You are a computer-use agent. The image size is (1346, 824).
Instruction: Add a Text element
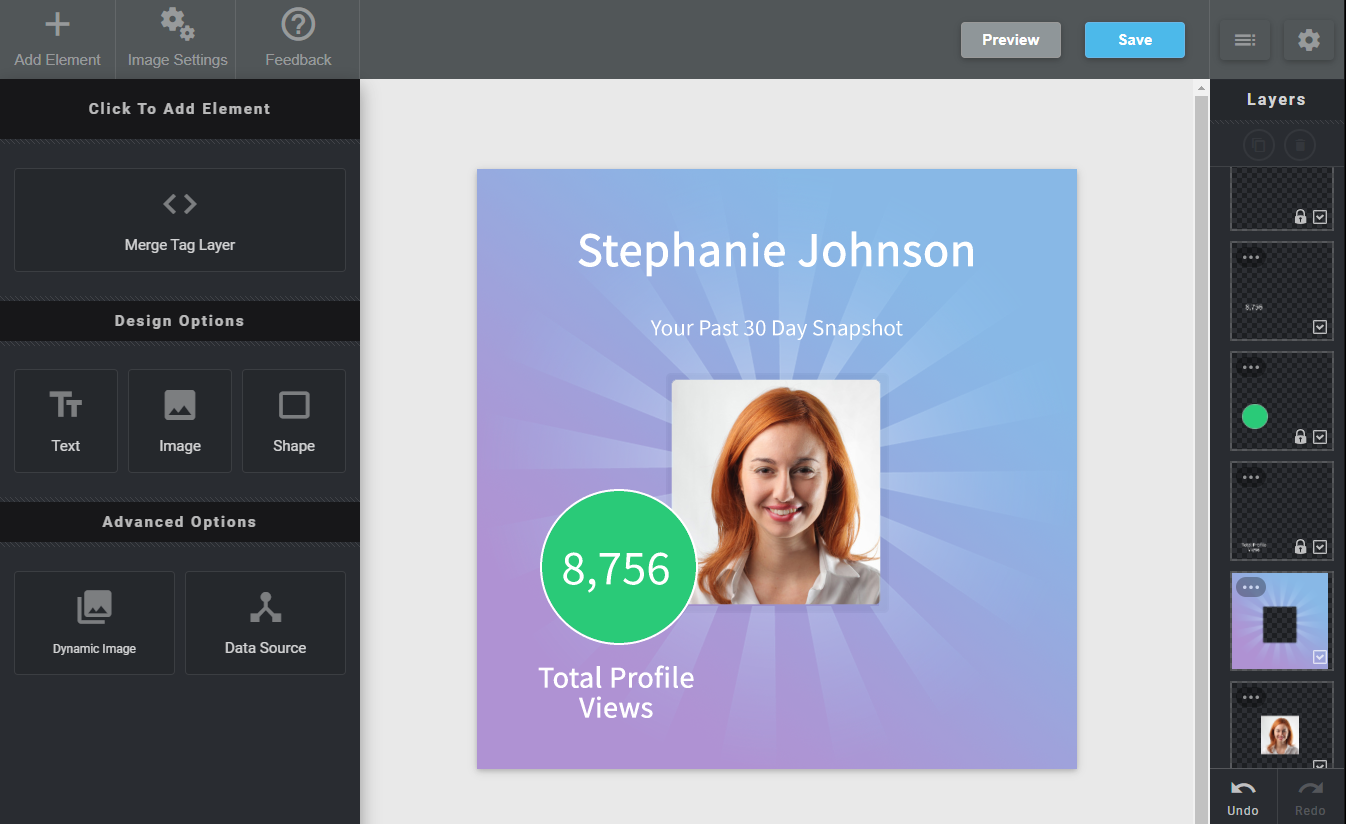(x=66, y=421)
